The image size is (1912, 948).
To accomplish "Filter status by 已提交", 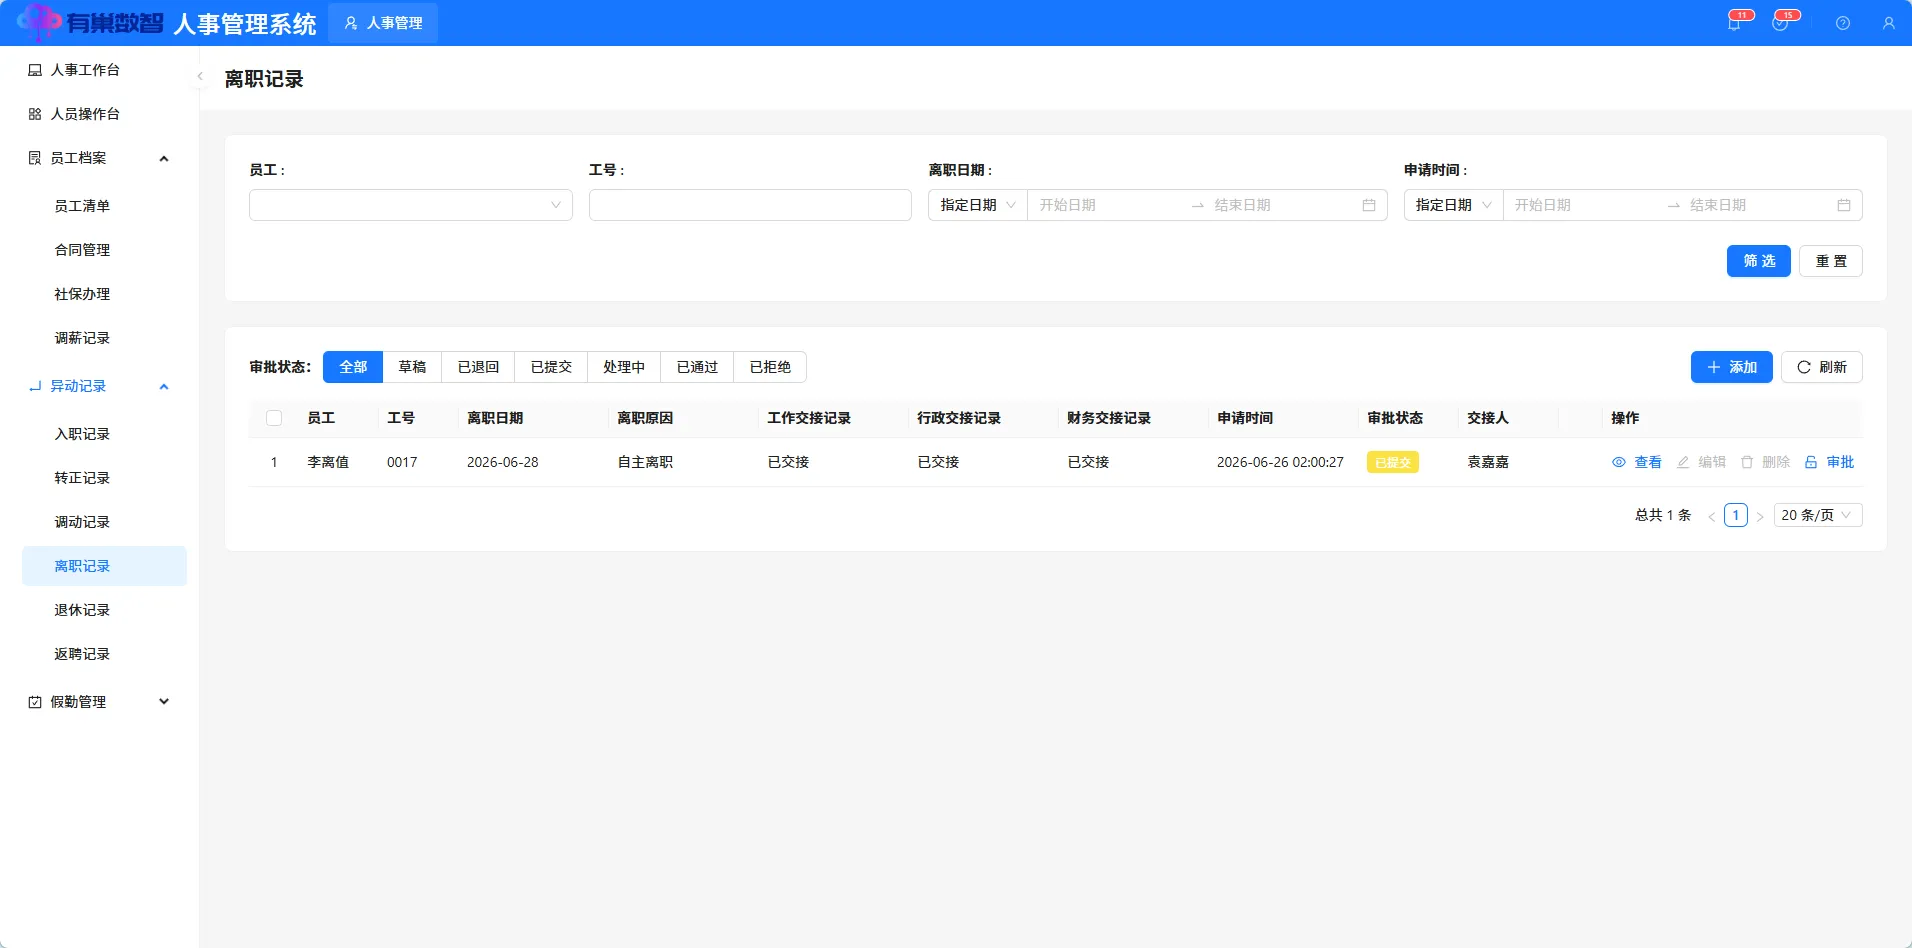I will pyautogui.click(x=551, y=367).
